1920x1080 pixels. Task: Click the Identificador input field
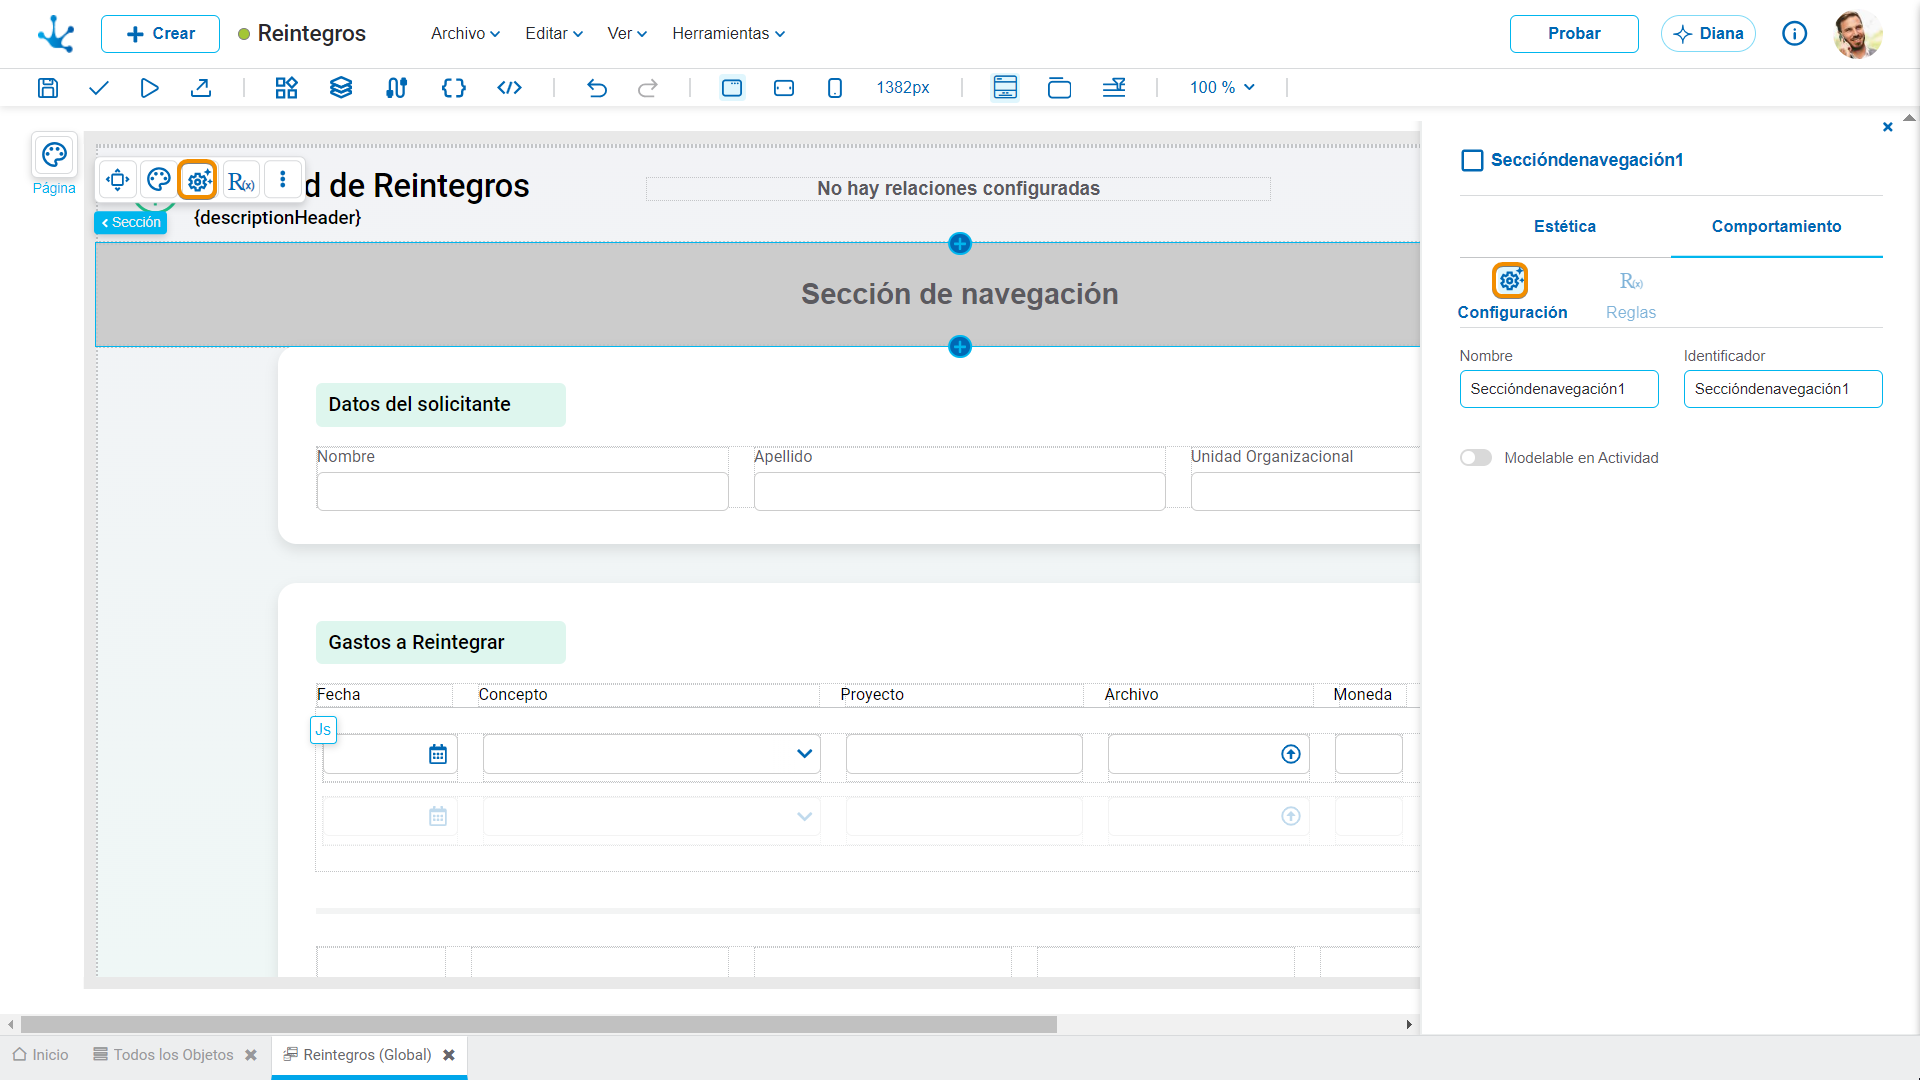(x=1783, y=389)
